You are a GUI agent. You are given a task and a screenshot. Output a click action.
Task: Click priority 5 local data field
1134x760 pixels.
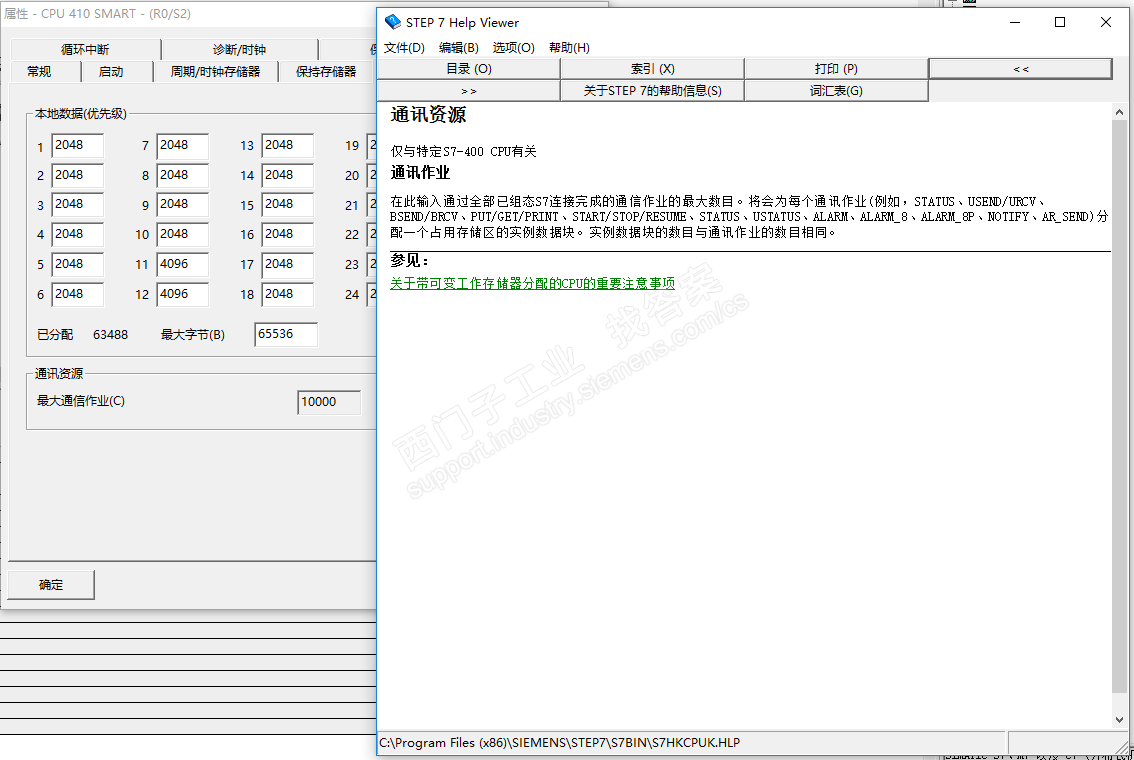77,265
